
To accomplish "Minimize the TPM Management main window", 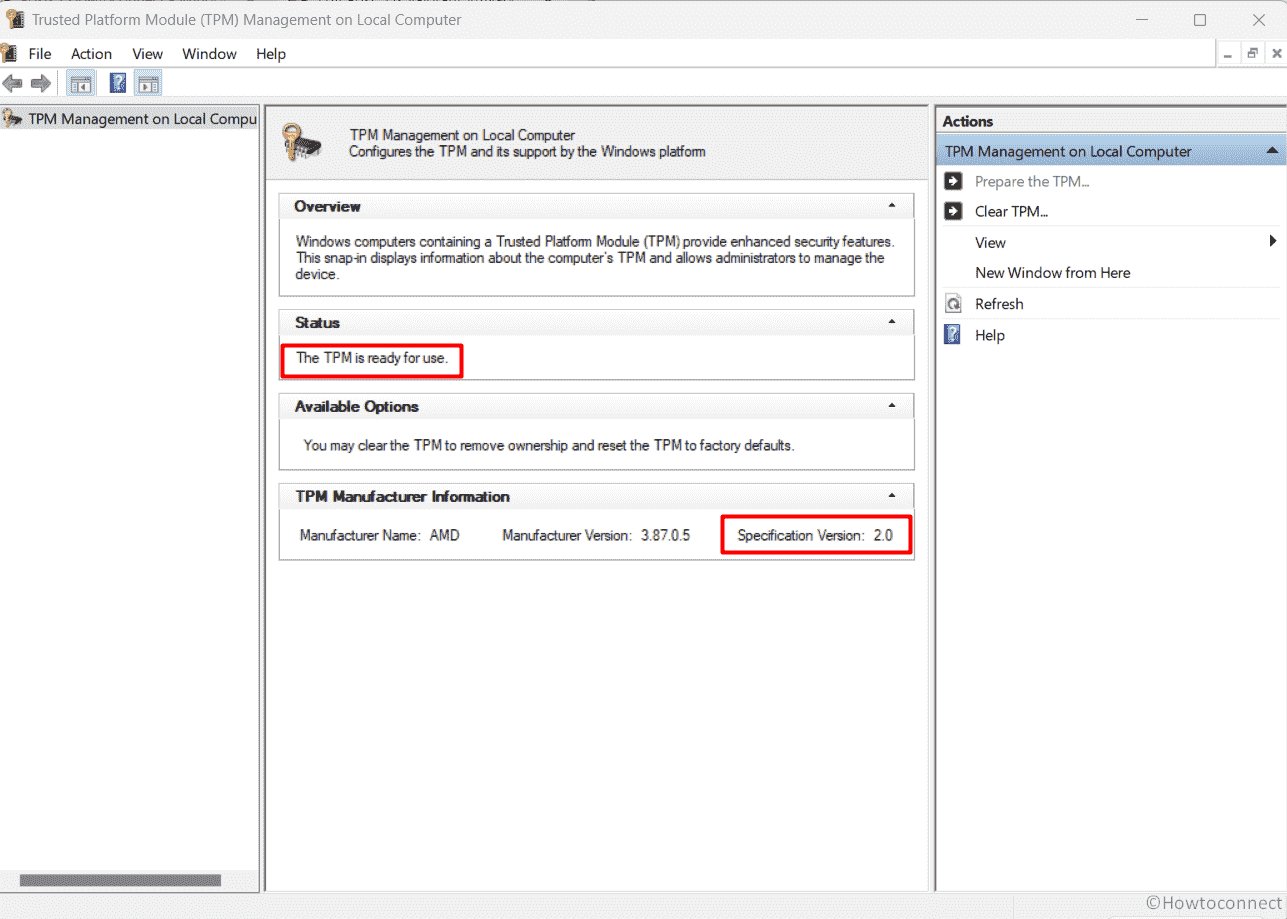I will [x=1141, y=20].
